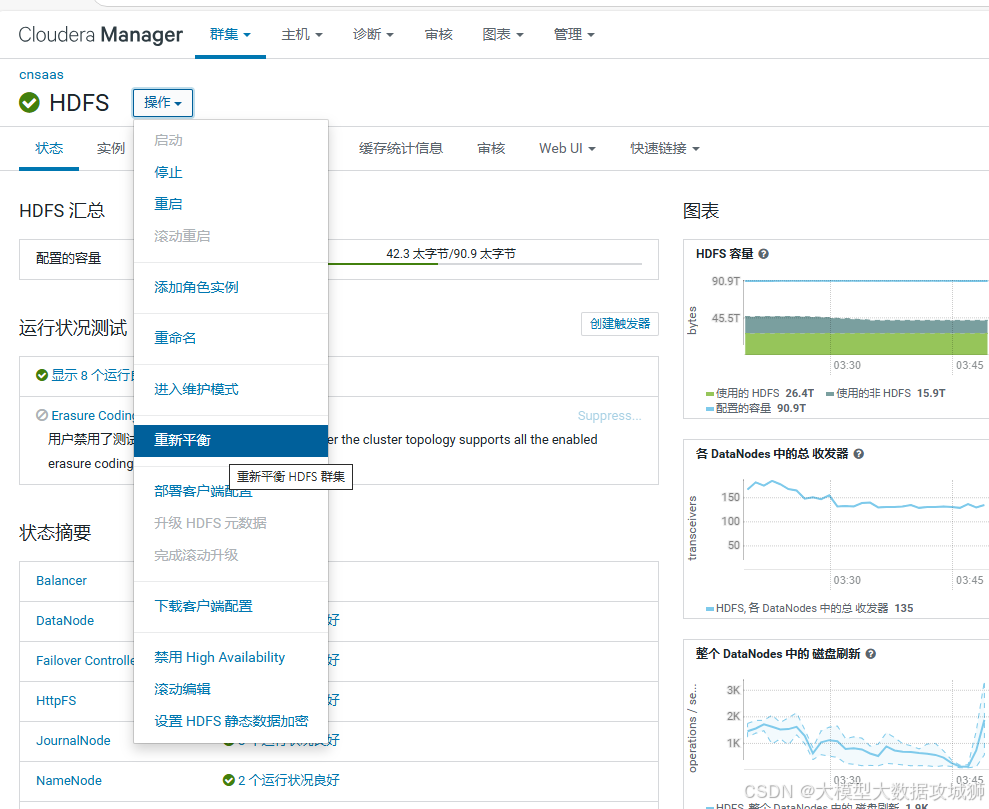The width and height of the screenshot is (989, 809).
Task: Click the green HDFS health status icon
Action: [29, 102]
